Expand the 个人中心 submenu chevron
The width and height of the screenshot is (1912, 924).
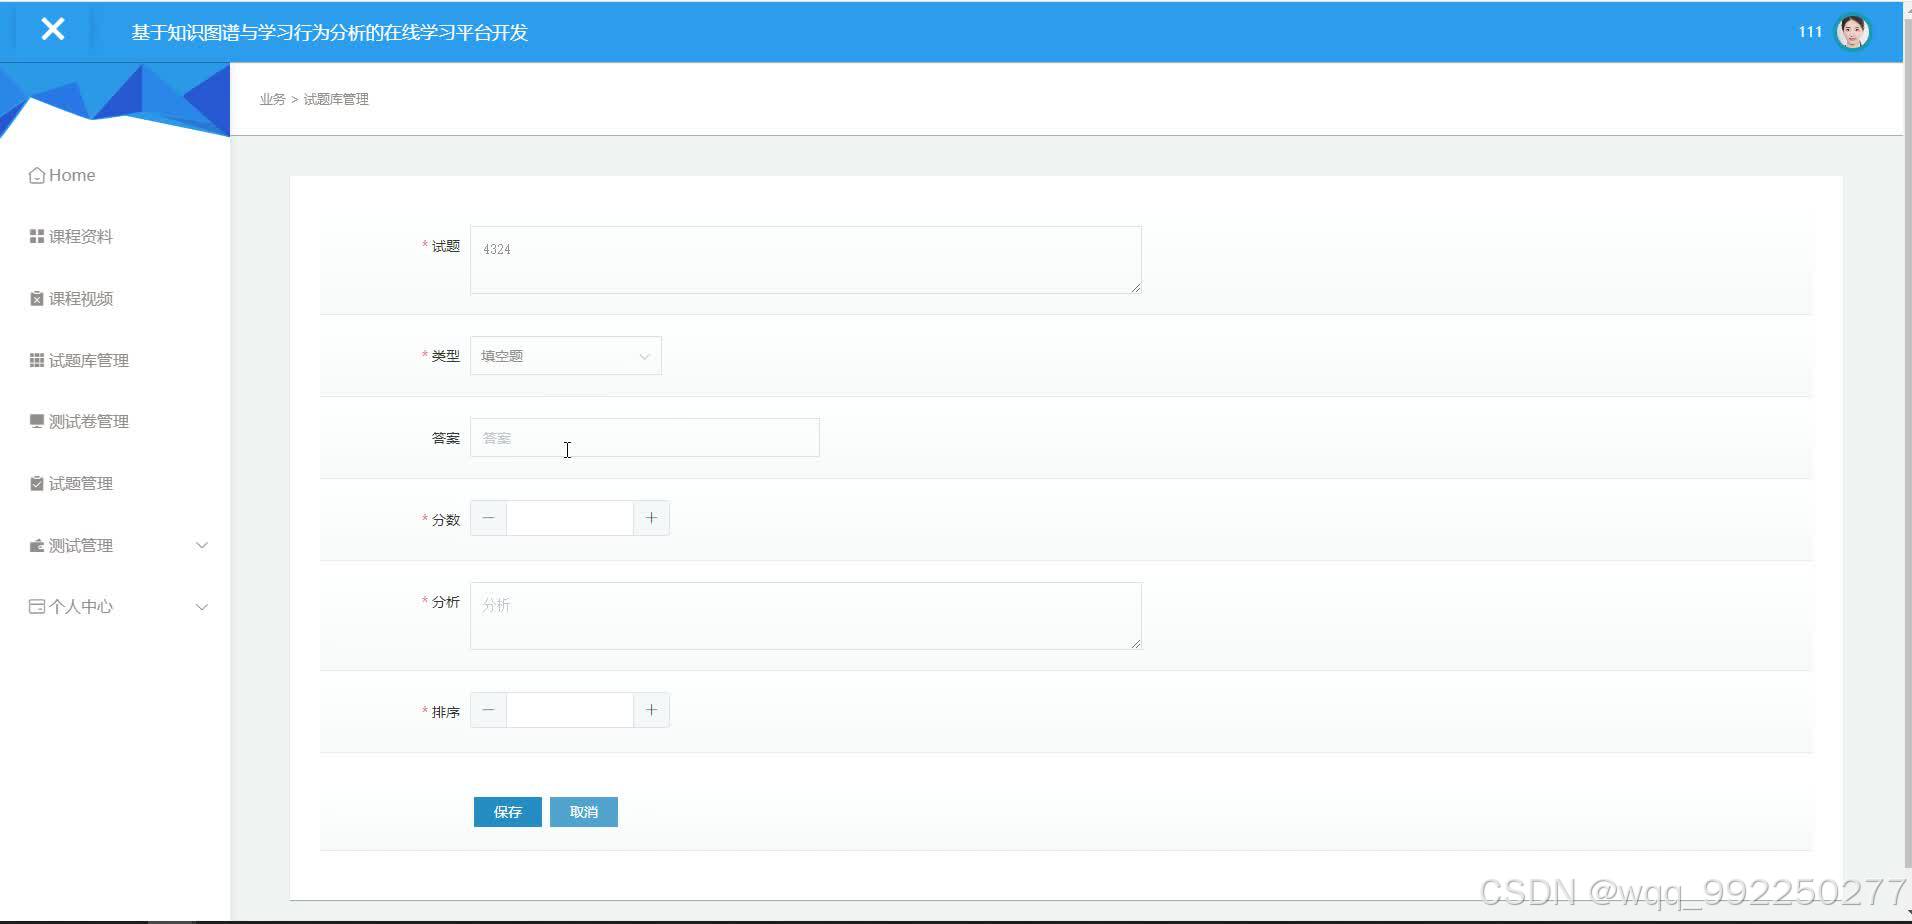click(202, 607)
